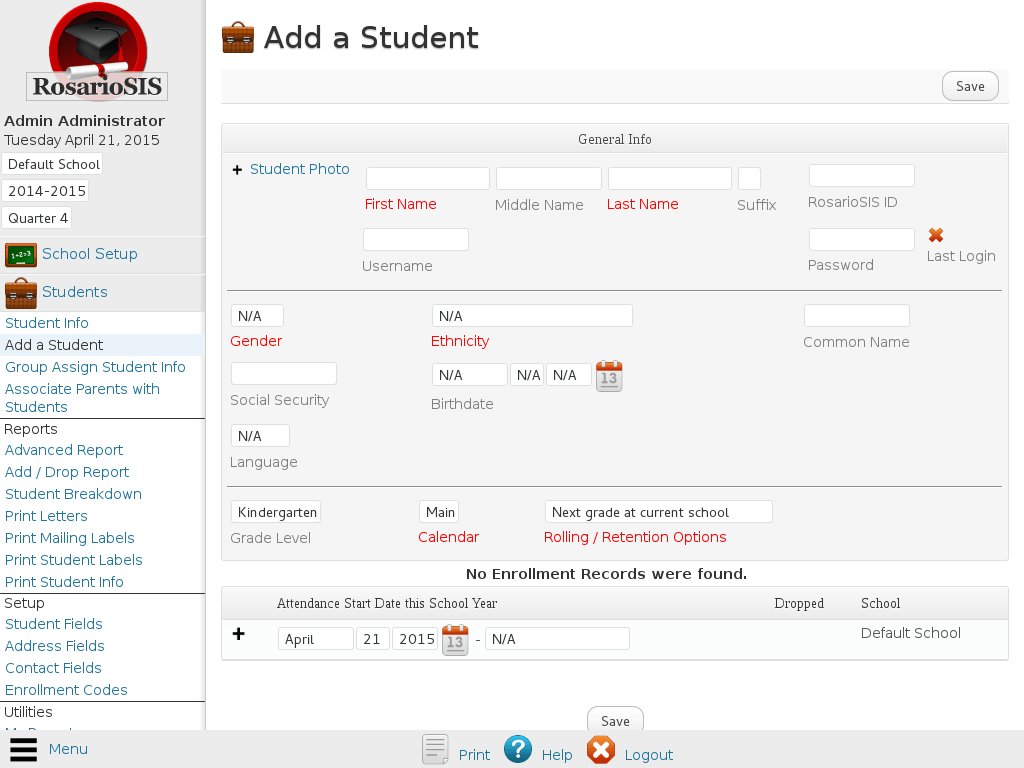Click the red X next to Password
Screen dimensions: 1024x768
(x=936, y=235)
